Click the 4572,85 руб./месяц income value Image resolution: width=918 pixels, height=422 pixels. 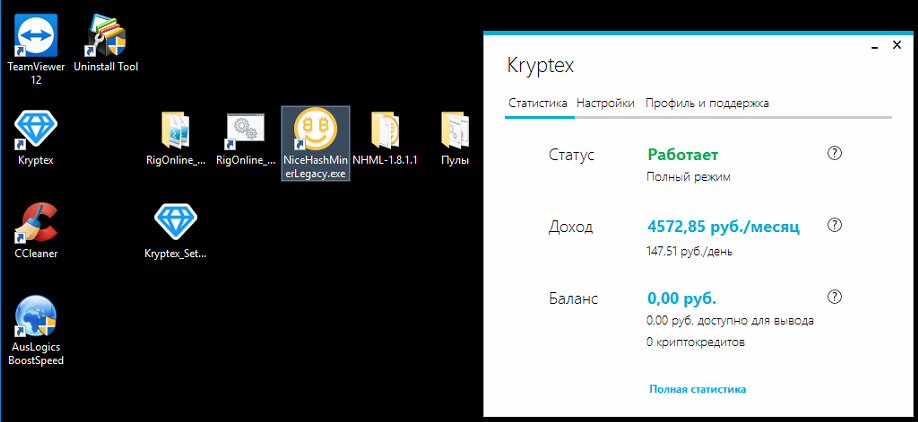tap(723, 227)
